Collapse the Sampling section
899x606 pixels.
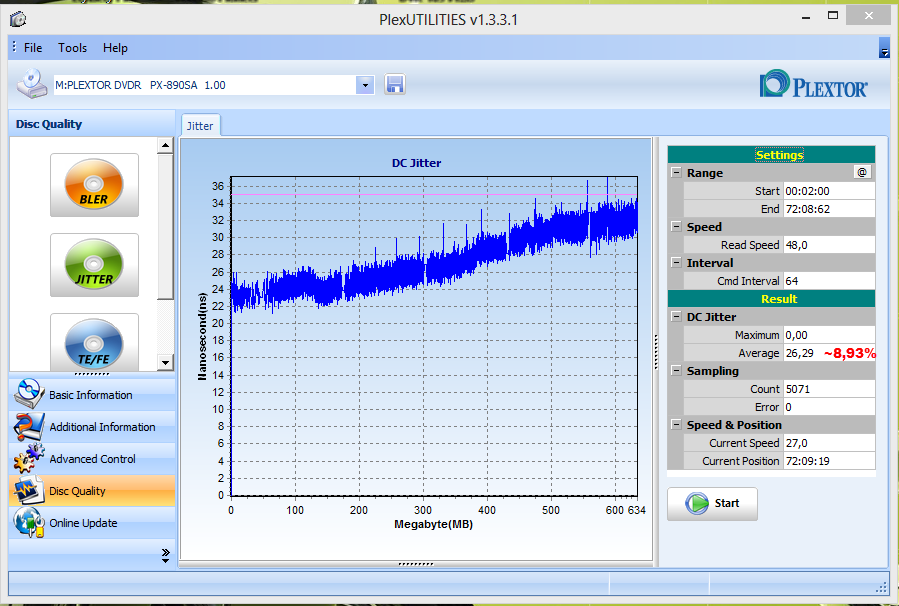coord(677,370)
